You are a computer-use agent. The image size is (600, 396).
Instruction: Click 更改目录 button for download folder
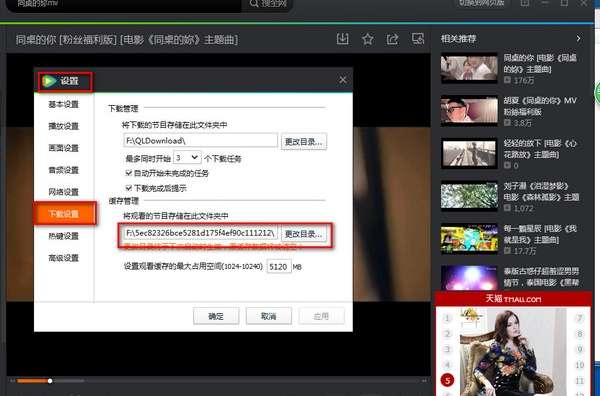click(x=304, y=142)
